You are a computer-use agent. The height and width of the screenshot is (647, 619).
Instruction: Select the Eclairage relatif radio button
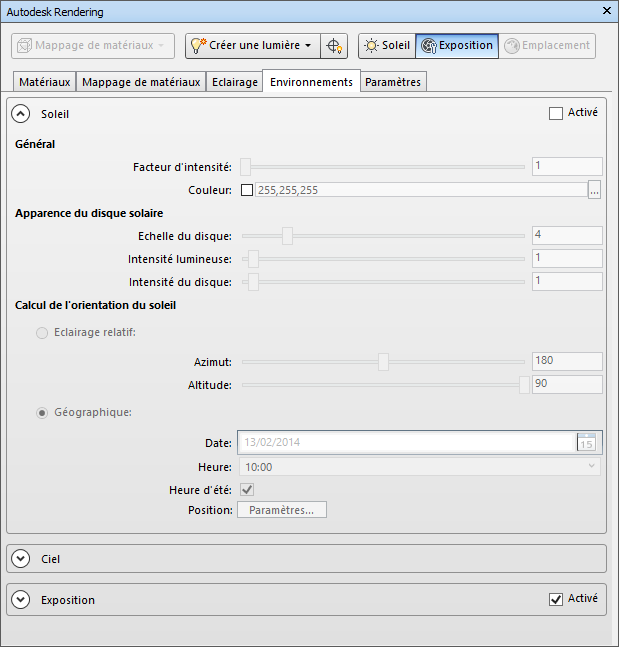pyautogui.click(x=42, y=333)
